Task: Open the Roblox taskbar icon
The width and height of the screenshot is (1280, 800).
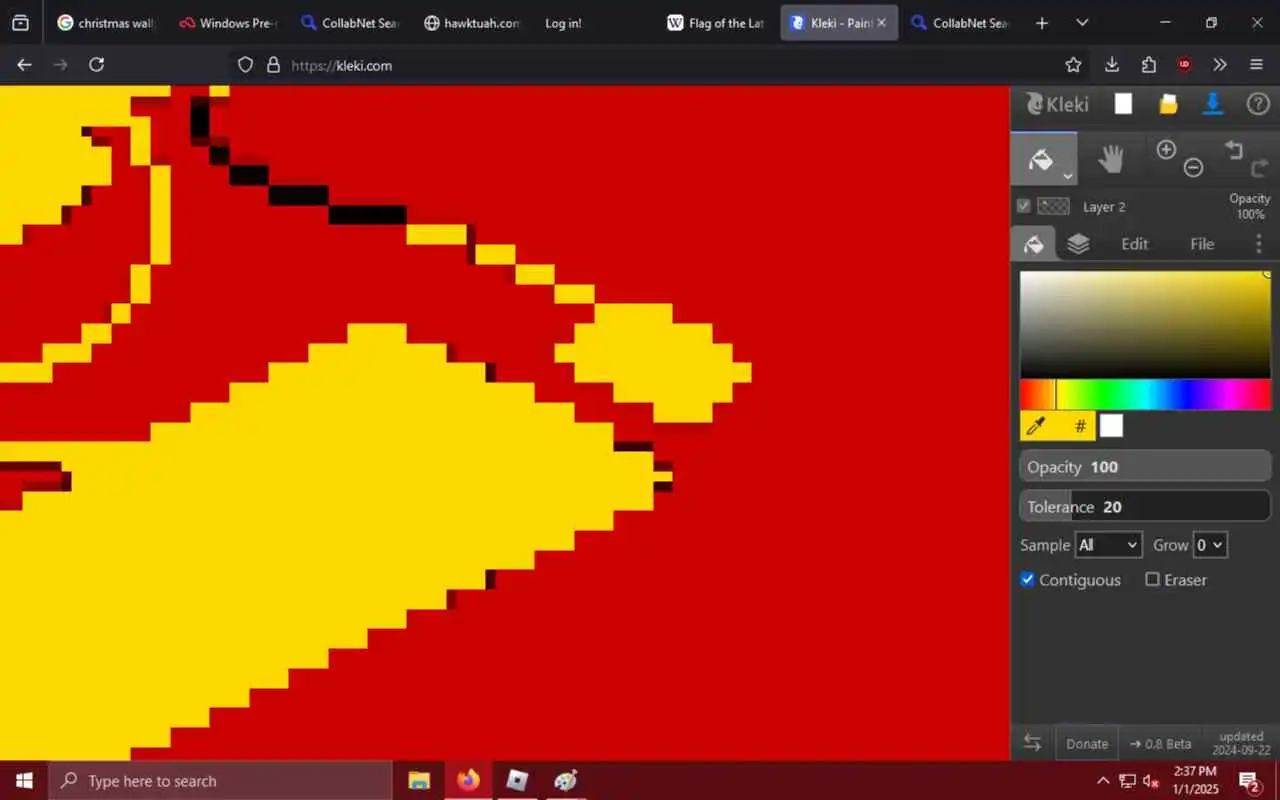Action: [x=517, y=781]
